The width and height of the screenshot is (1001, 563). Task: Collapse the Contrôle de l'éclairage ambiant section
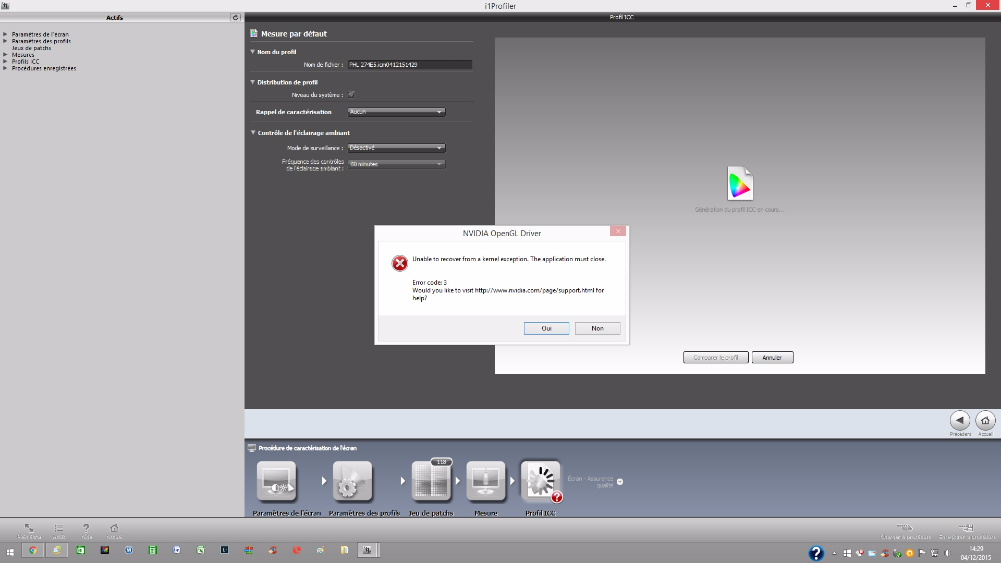252,133
